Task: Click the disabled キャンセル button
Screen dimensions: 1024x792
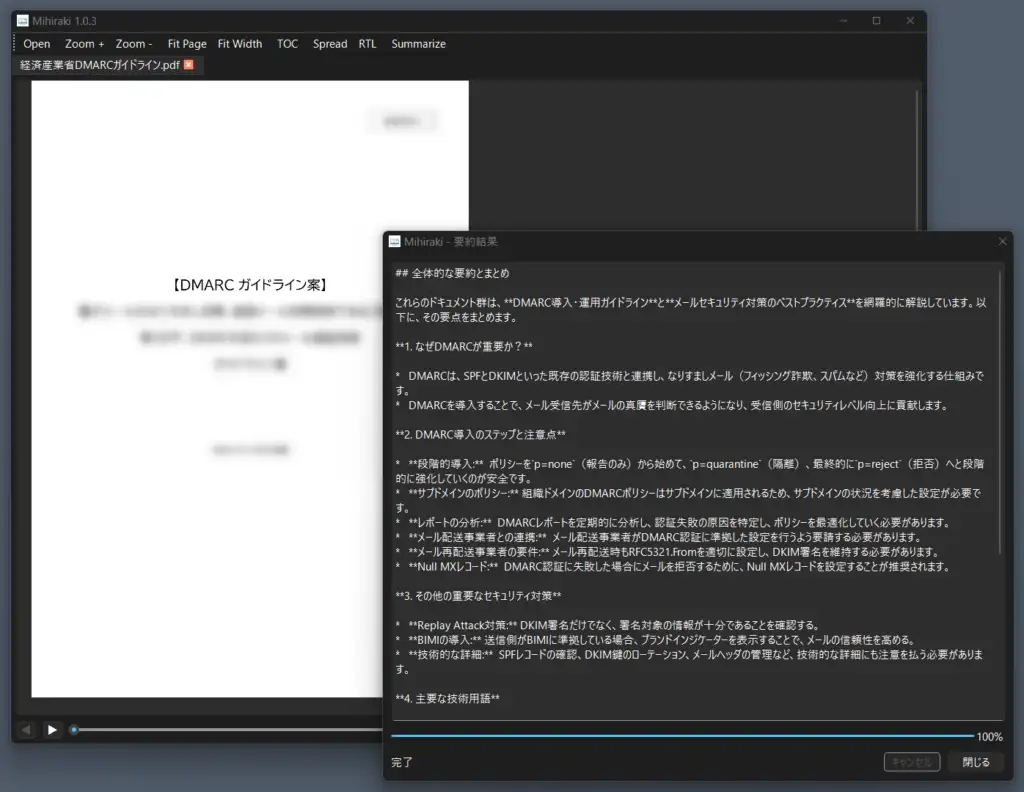Action: point(911,761)
